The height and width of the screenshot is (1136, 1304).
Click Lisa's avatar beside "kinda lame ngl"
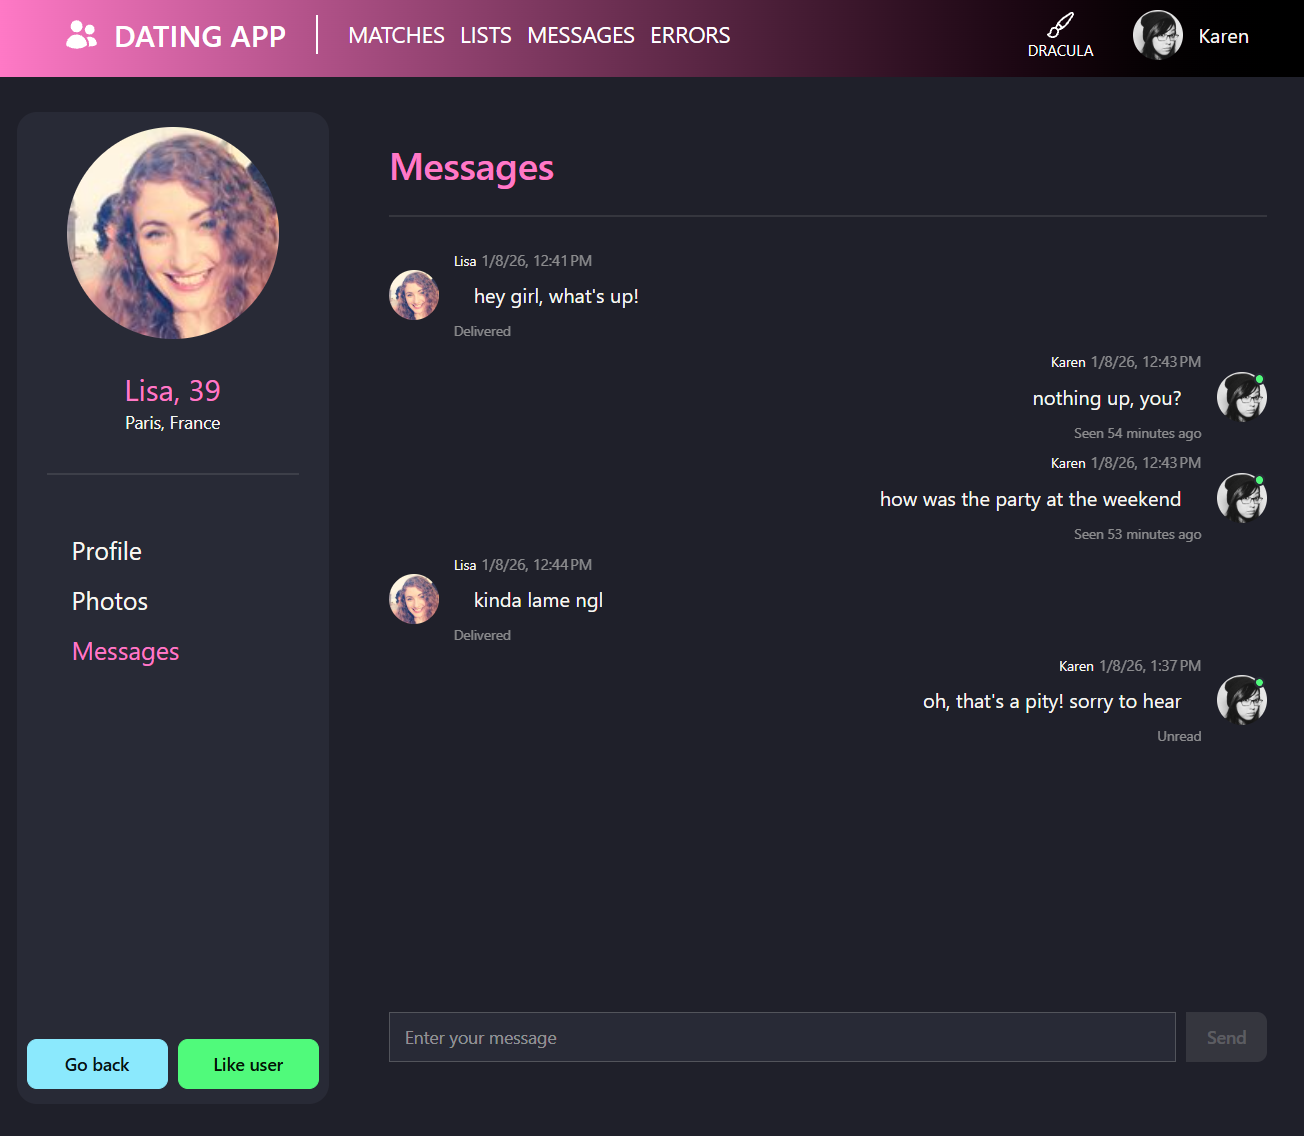pyautogui.click(x=414, y=599)
